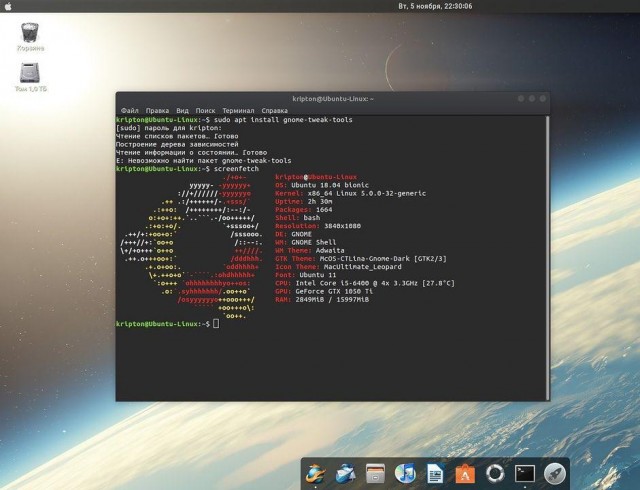Click the '[sudo] пароль для kripton:' line

(169, 128)
